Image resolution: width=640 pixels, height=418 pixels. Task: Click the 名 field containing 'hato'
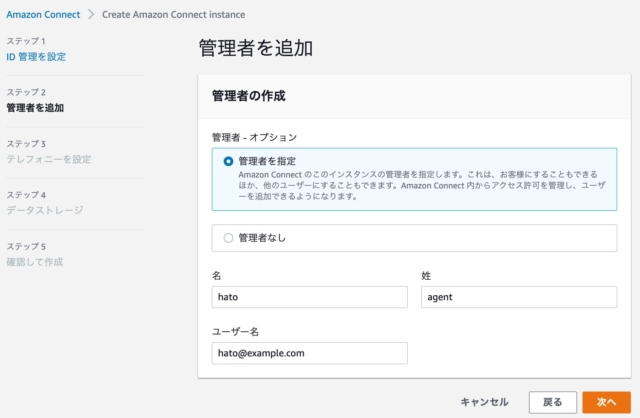point(310,297)
